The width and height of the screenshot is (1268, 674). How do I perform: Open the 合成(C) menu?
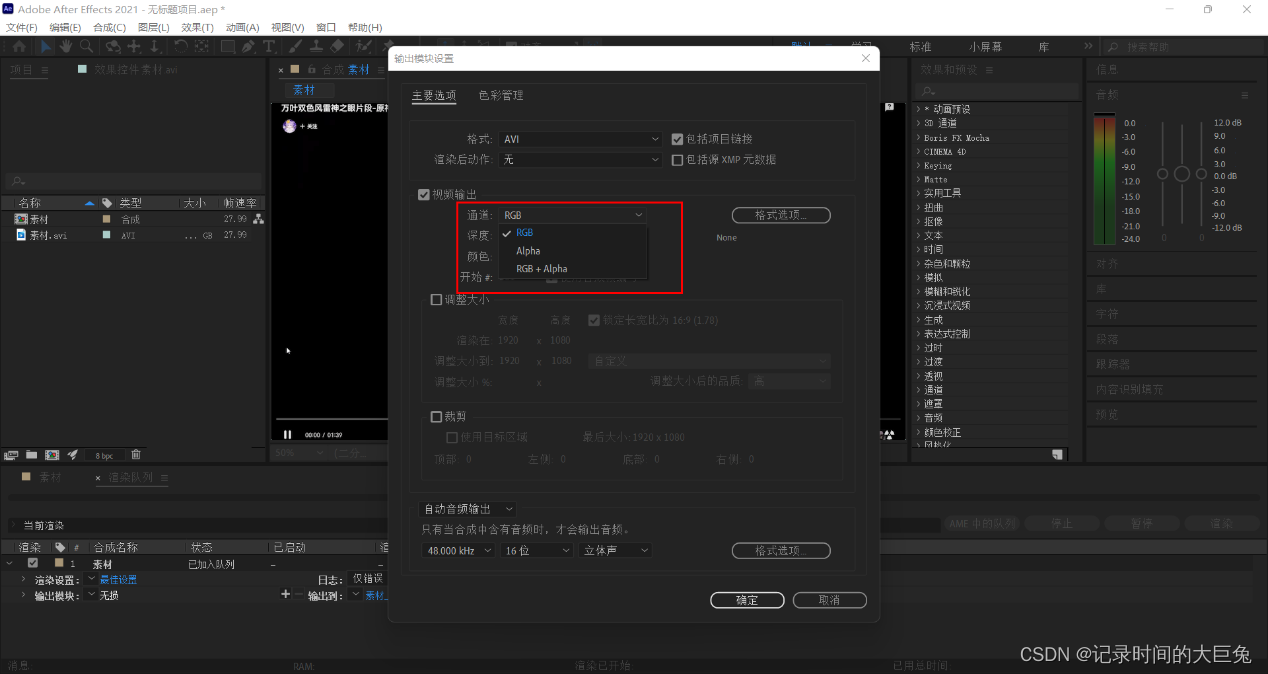(x=109, y=27)
